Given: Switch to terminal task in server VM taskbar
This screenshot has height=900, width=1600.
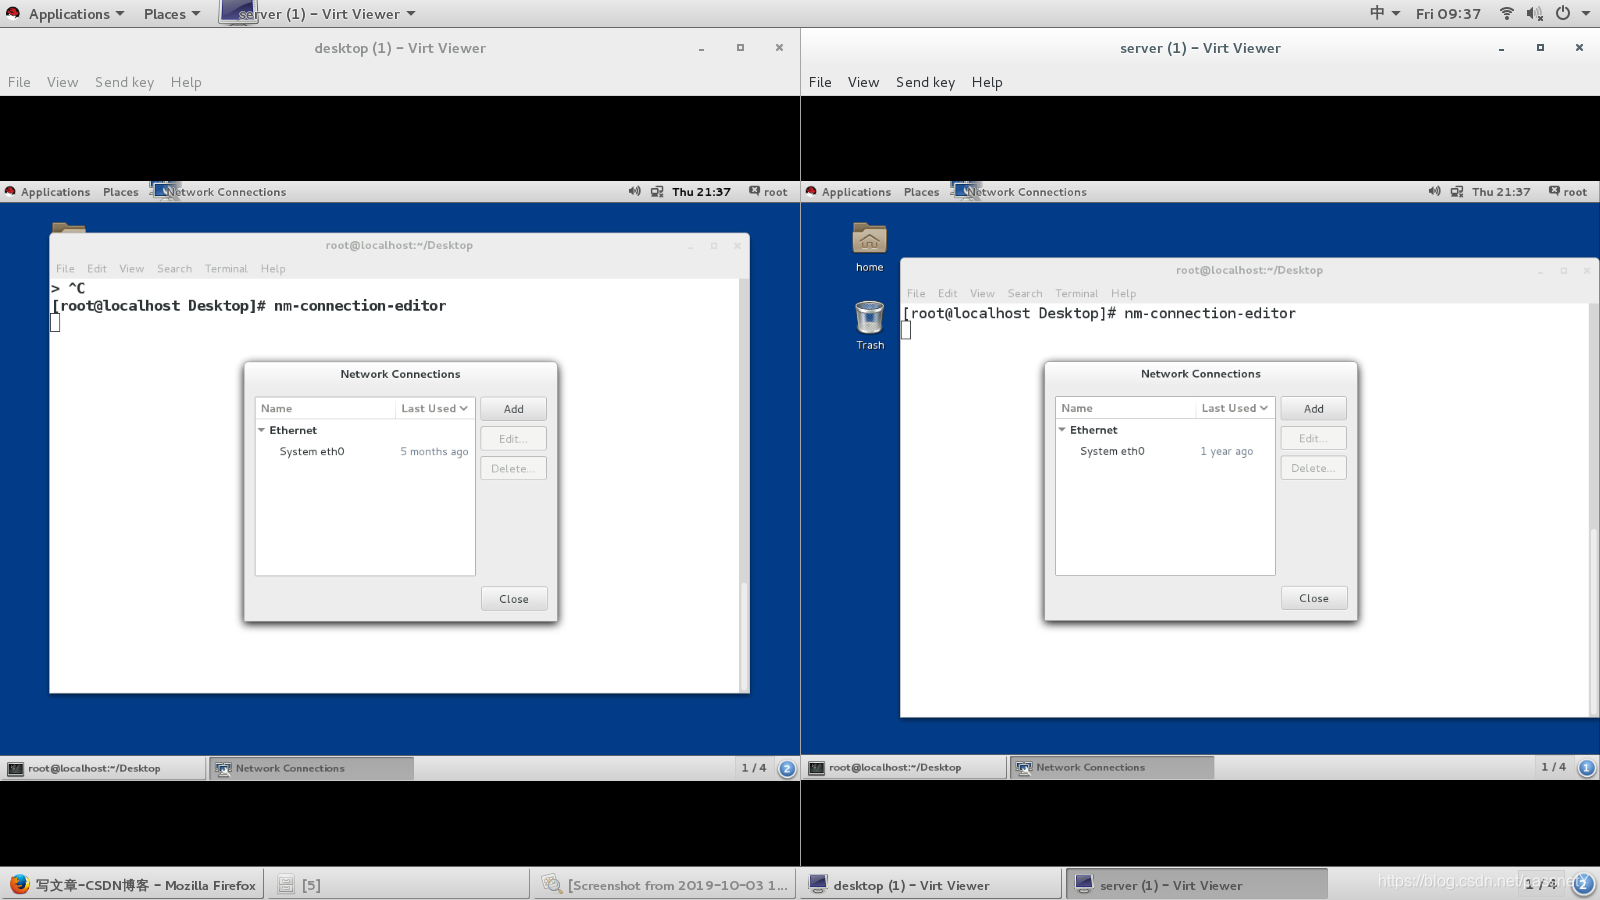Looking at the screenshot, I should pos(904,767).
